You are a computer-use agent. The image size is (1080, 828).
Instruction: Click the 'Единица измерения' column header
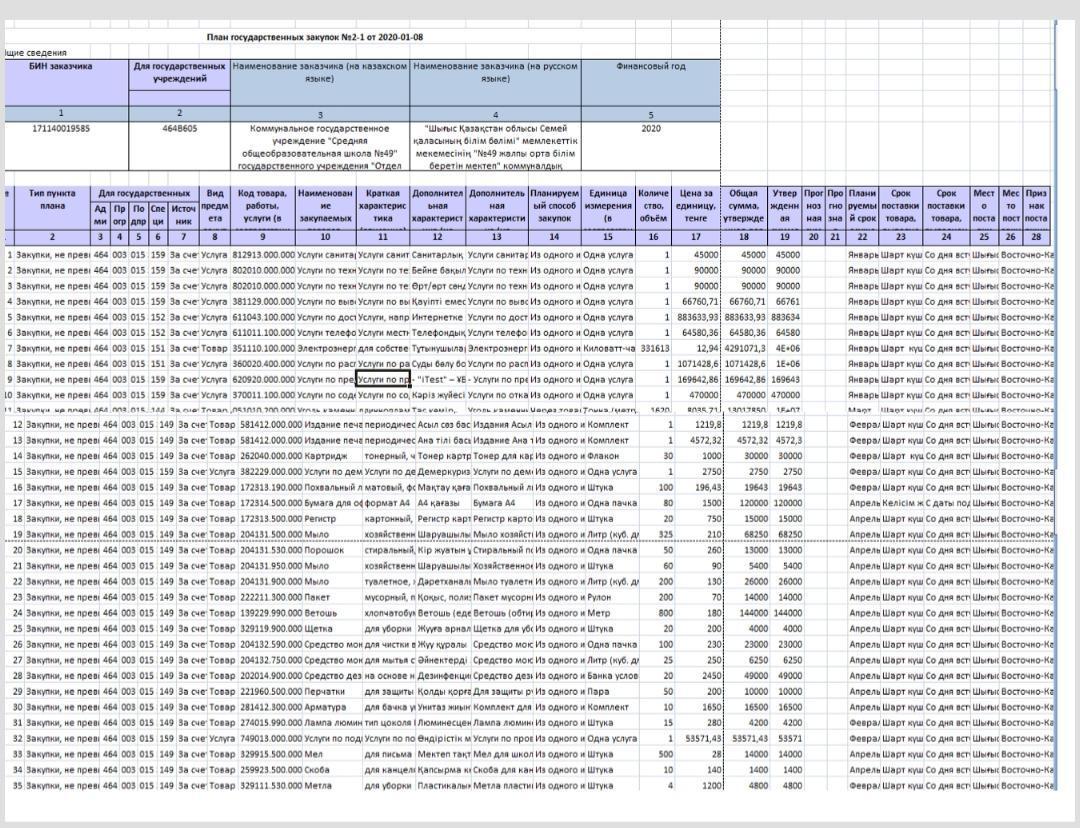pos(608,206)
